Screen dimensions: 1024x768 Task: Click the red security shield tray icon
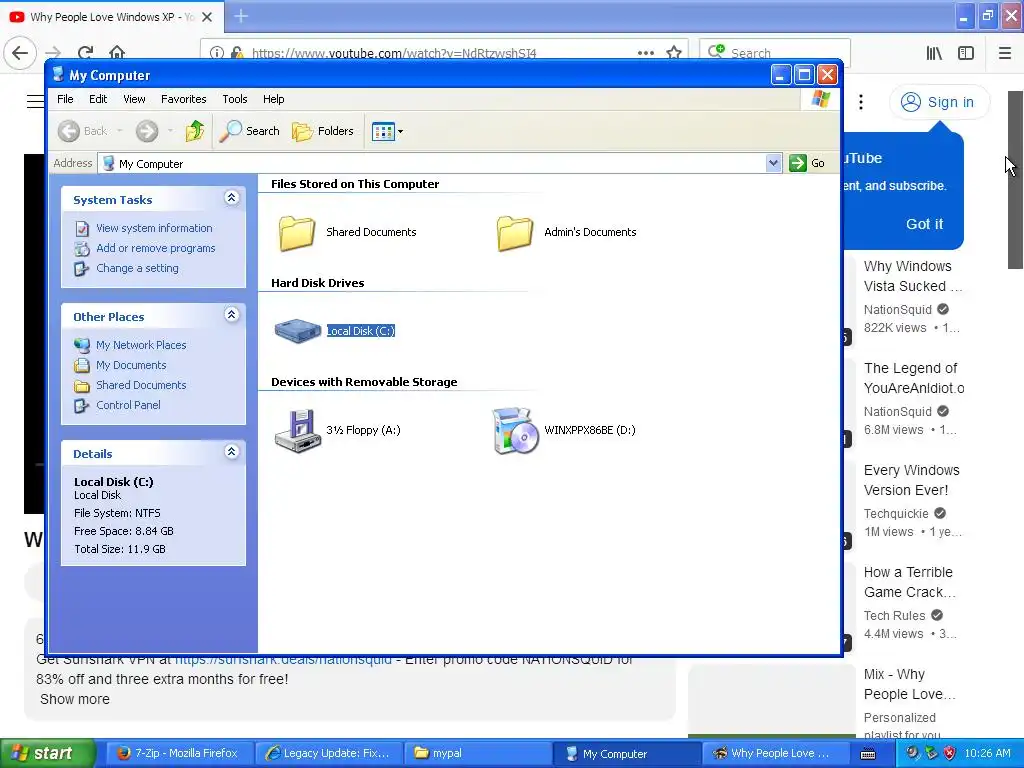tap(950, 753)
